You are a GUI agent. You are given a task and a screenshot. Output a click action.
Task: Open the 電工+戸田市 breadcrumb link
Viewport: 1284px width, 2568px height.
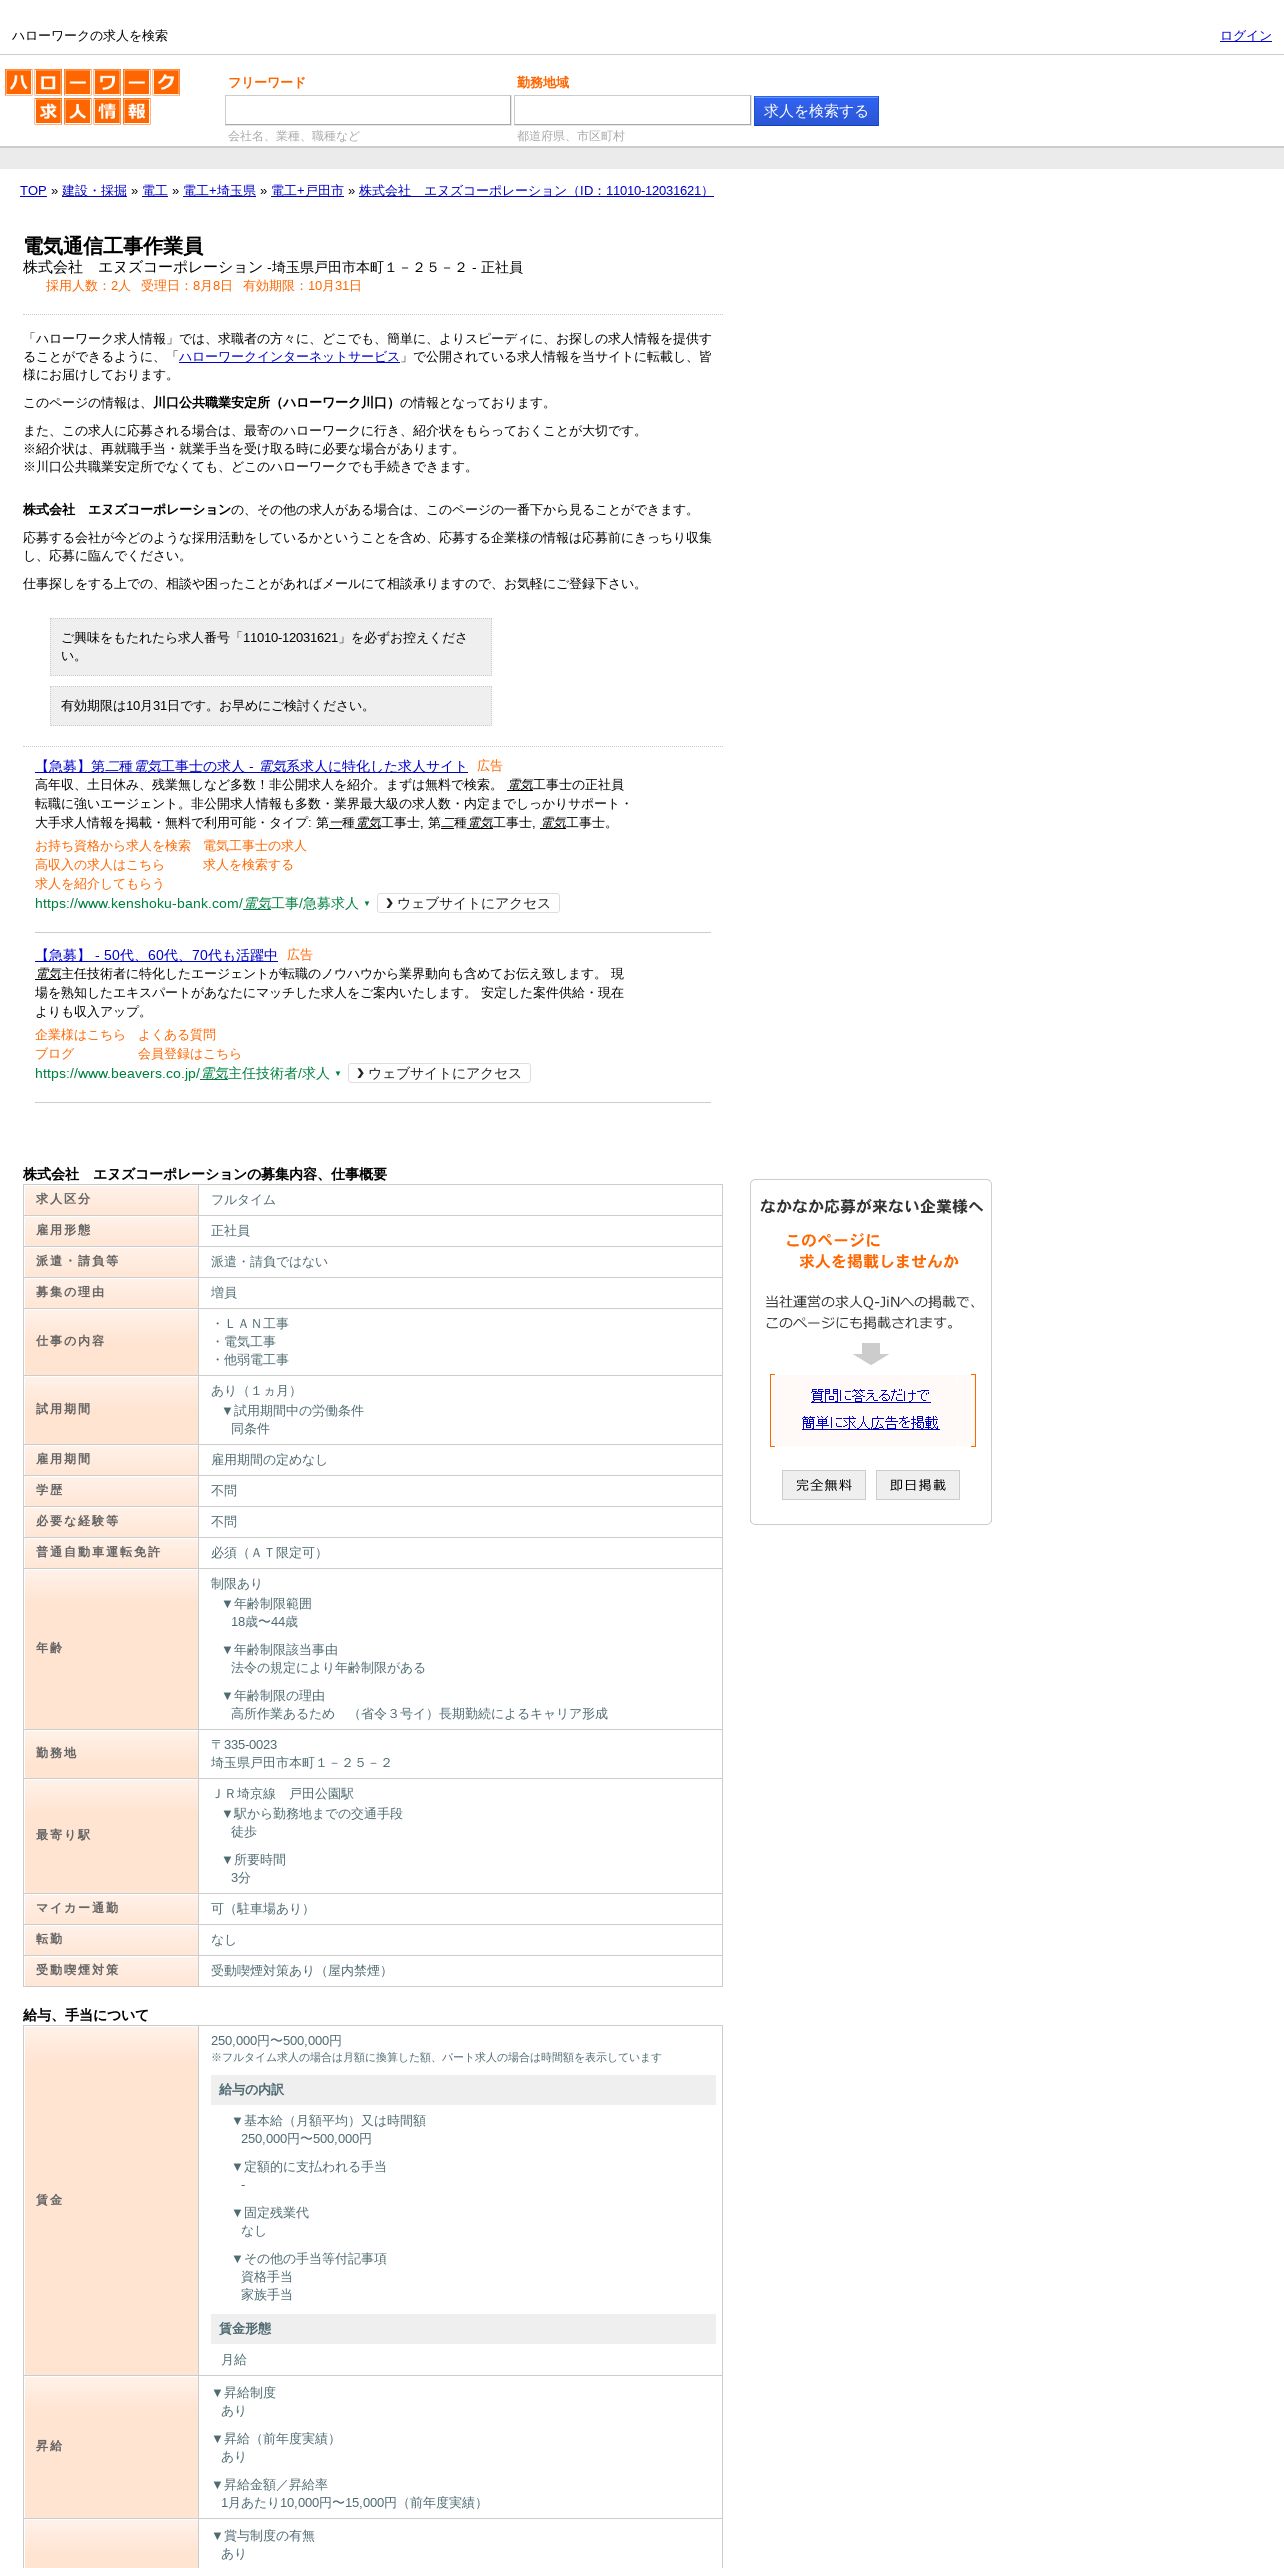(307, 191)
